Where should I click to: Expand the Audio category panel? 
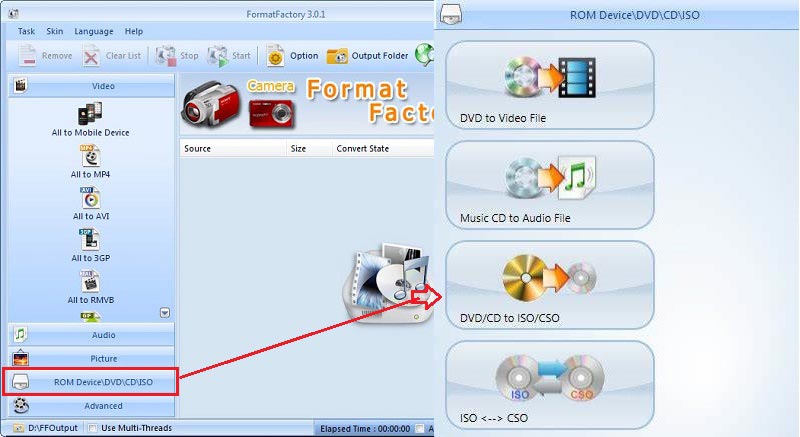pos(90,334)
